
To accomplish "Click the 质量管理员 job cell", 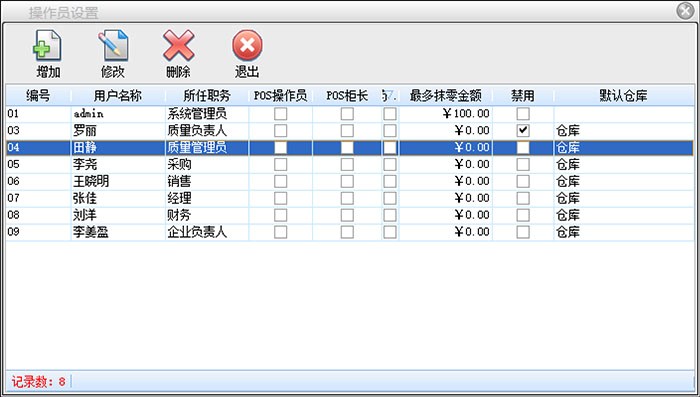I will 207,148.
